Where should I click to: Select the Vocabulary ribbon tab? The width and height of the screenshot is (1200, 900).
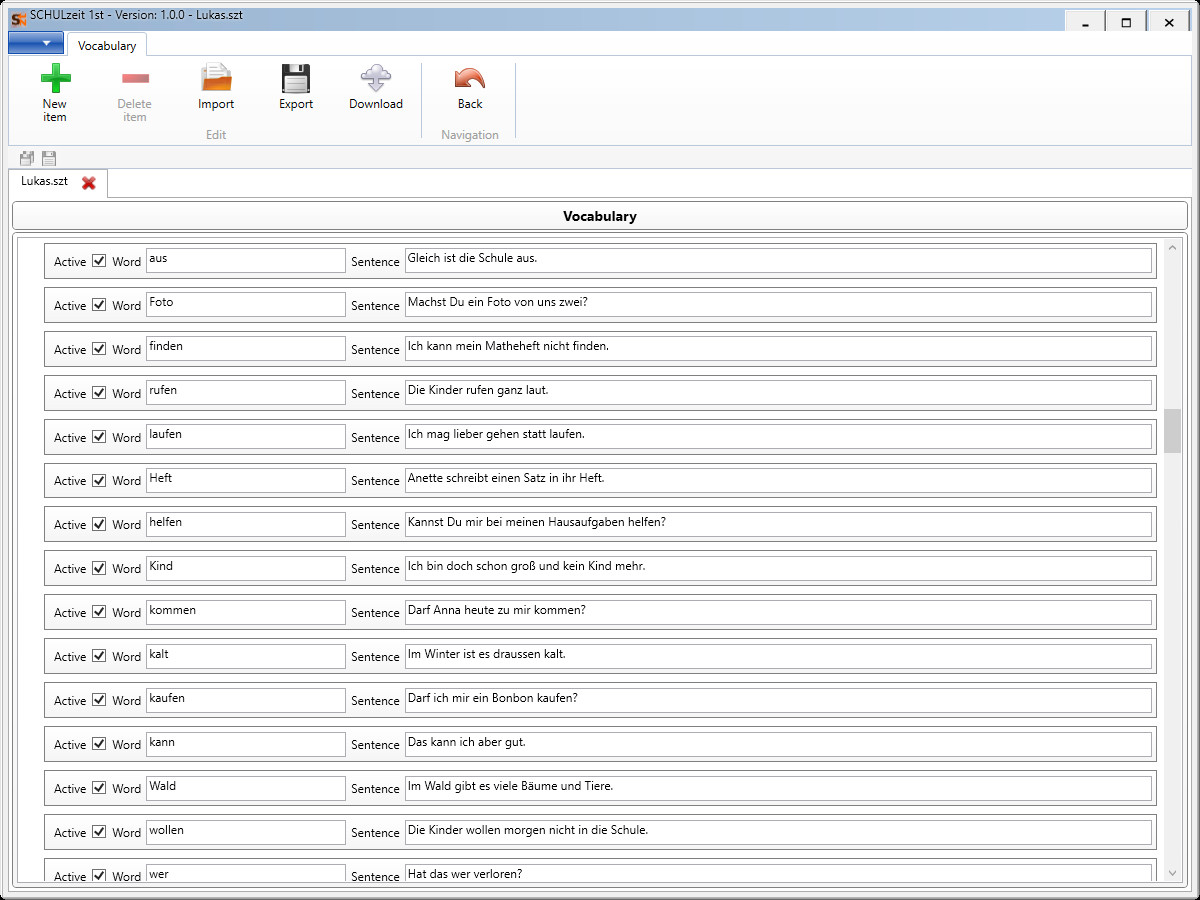(107, 45)
